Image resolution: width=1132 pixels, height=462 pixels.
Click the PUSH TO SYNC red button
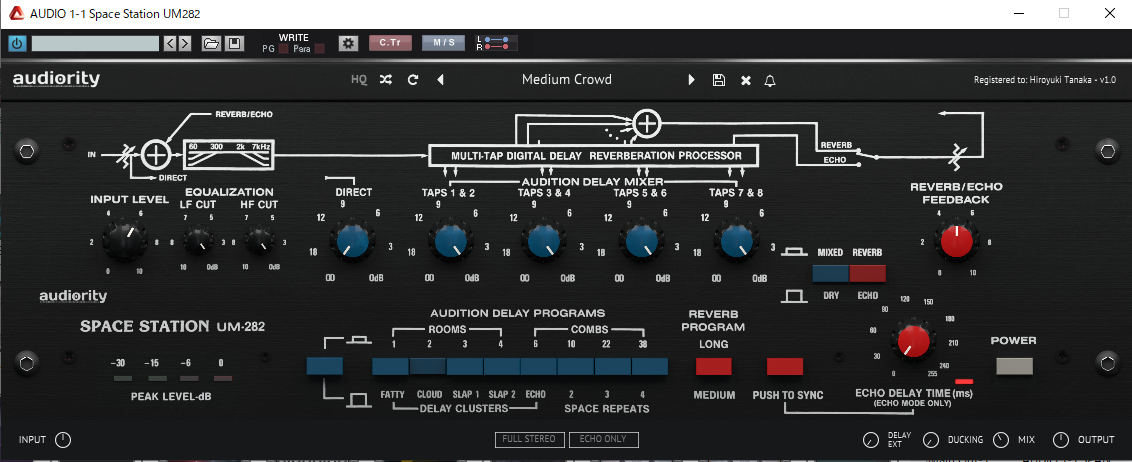[x=785, y=366]
